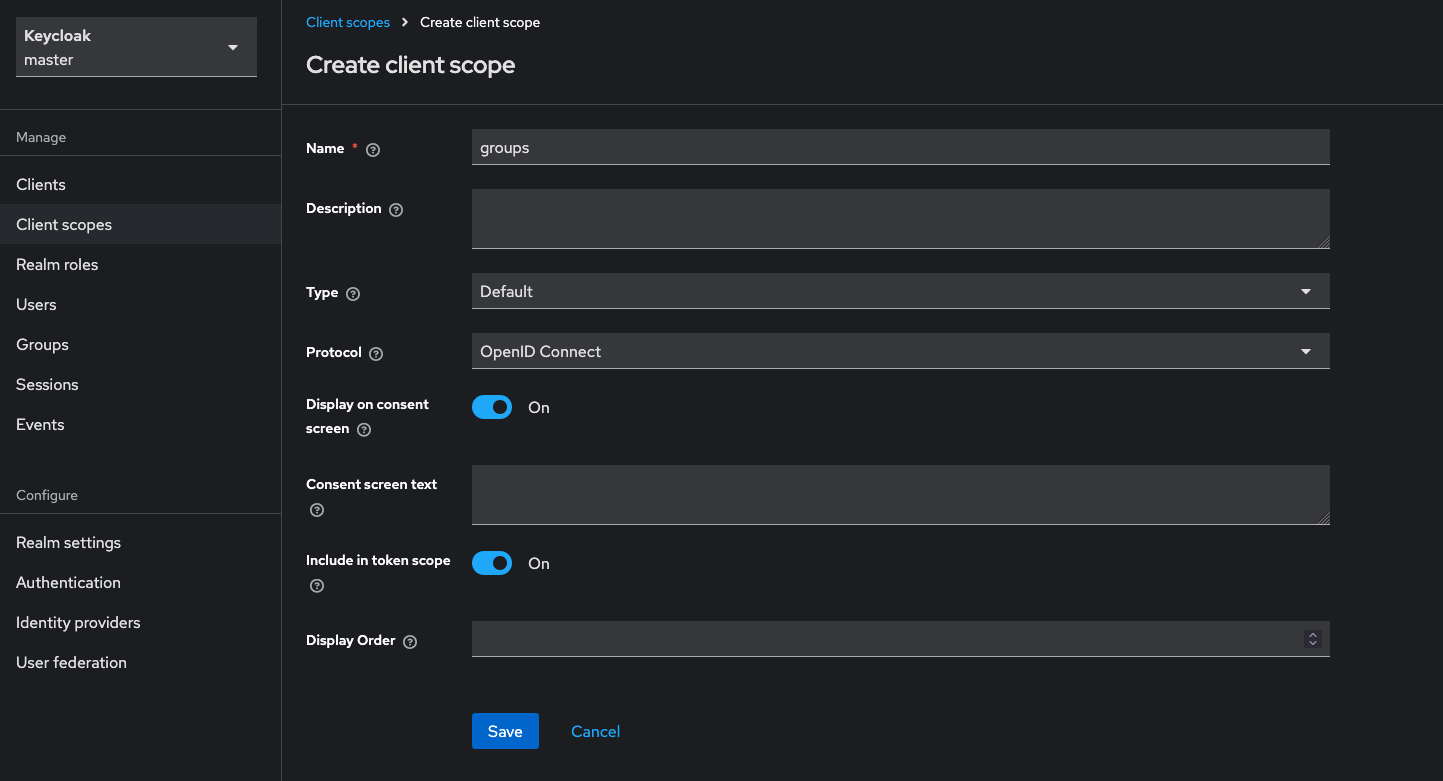Viewport: 1443px width, 781px height.
Task: Click the Display Order number stepper arrows
Action: point(1313,638)
